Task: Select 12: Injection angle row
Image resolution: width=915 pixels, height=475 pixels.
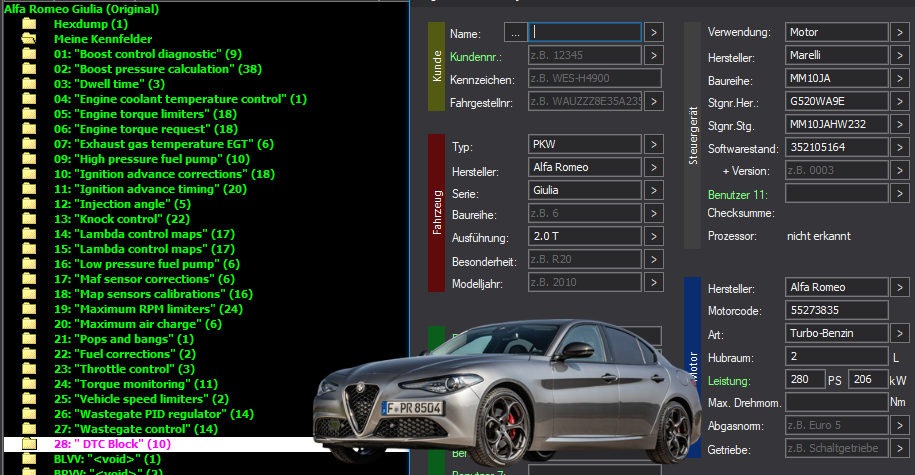Action: 123,204
